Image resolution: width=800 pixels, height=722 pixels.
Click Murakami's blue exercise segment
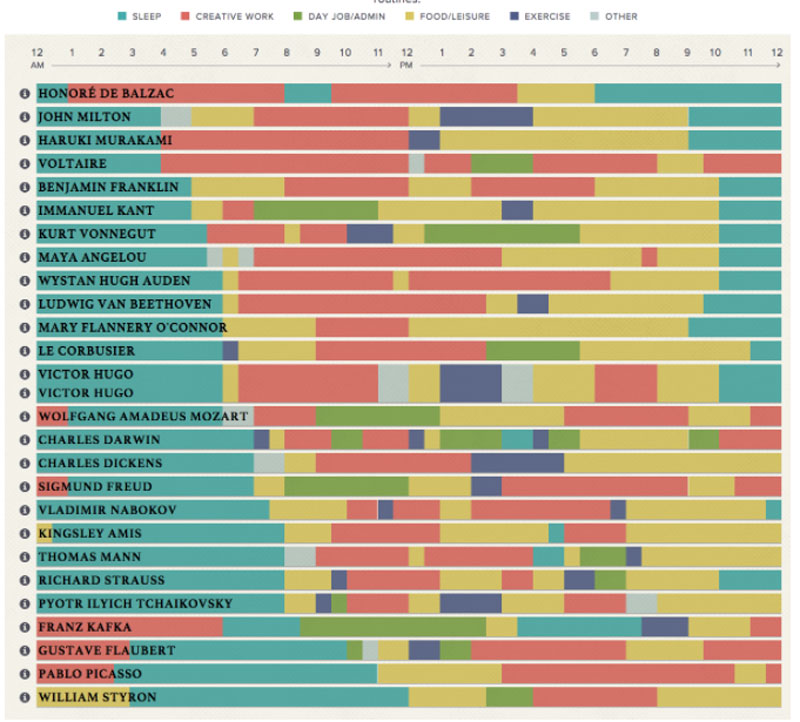[424, 140]
